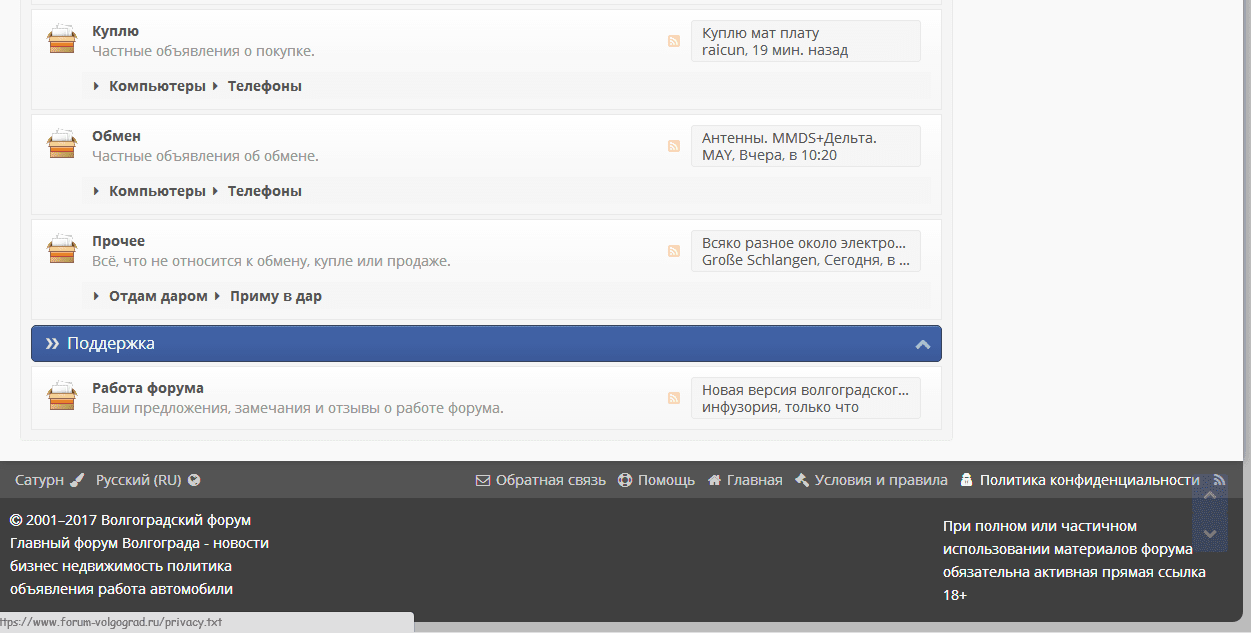The image size is (1251, 633).
Task: Click the folder icon beside Прочее forum
Action: (x=62, y=250)
